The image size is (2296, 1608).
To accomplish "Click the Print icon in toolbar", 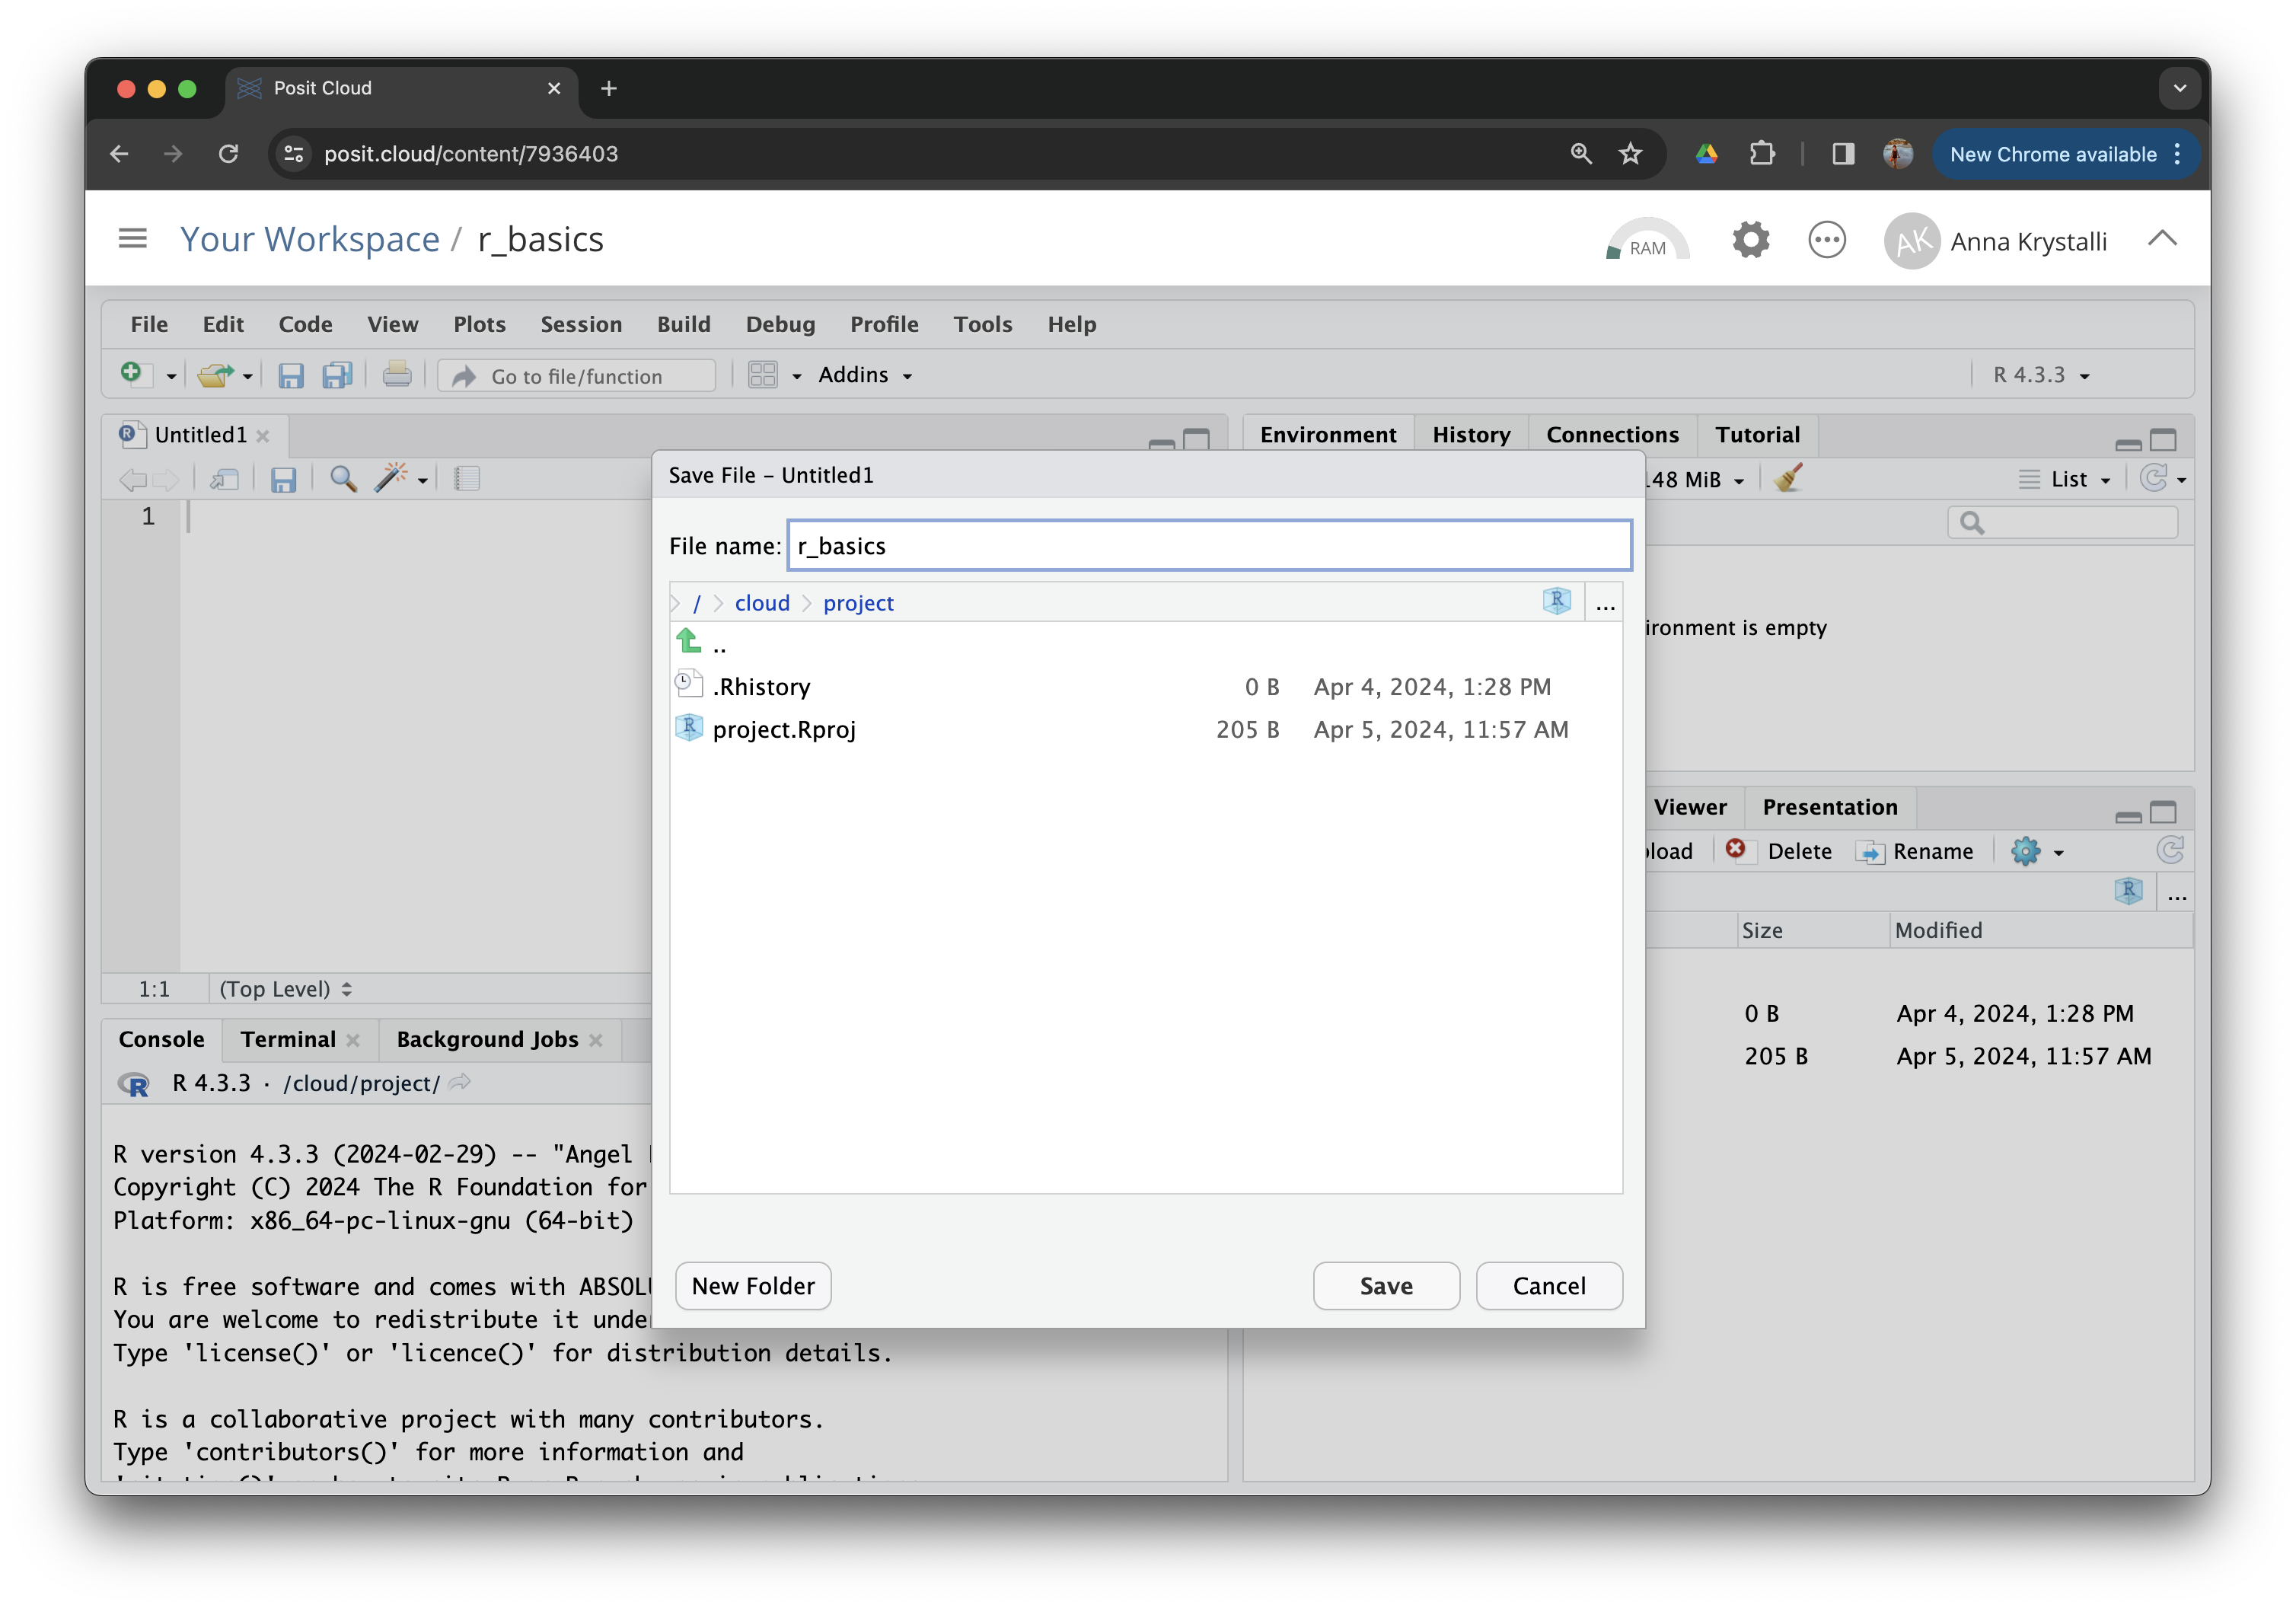I will coord(397,375).
